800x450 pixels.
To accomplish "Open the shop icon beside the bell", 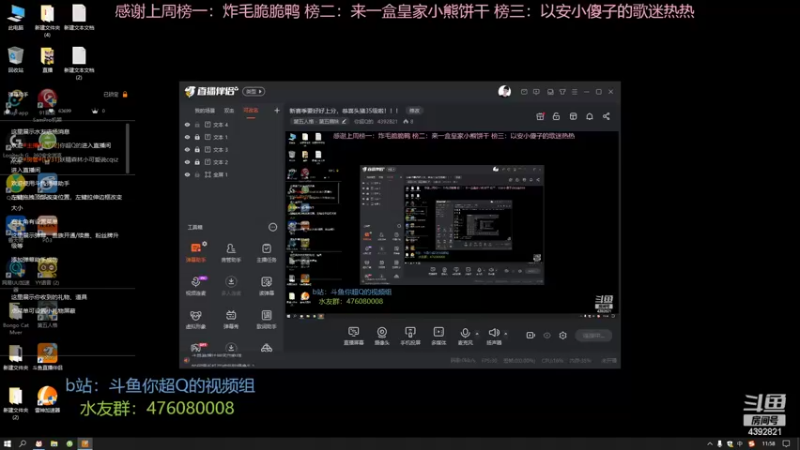I will (x=573, y=116).
